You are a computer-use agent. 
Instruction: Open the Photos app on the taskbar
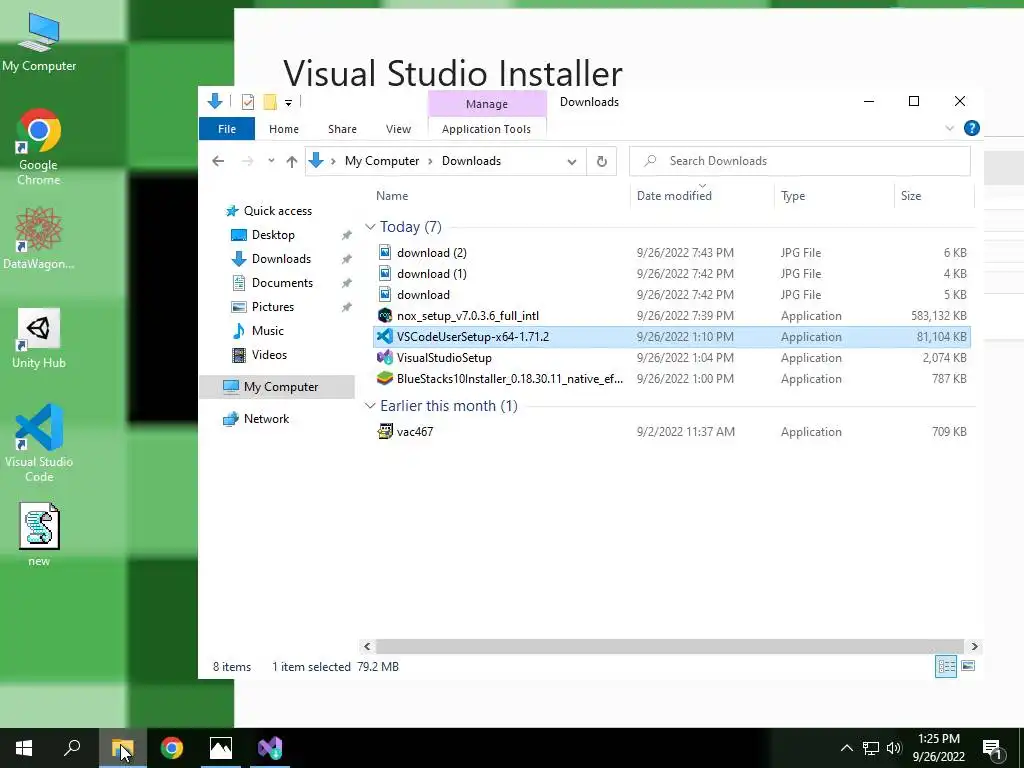pos(221,748)
